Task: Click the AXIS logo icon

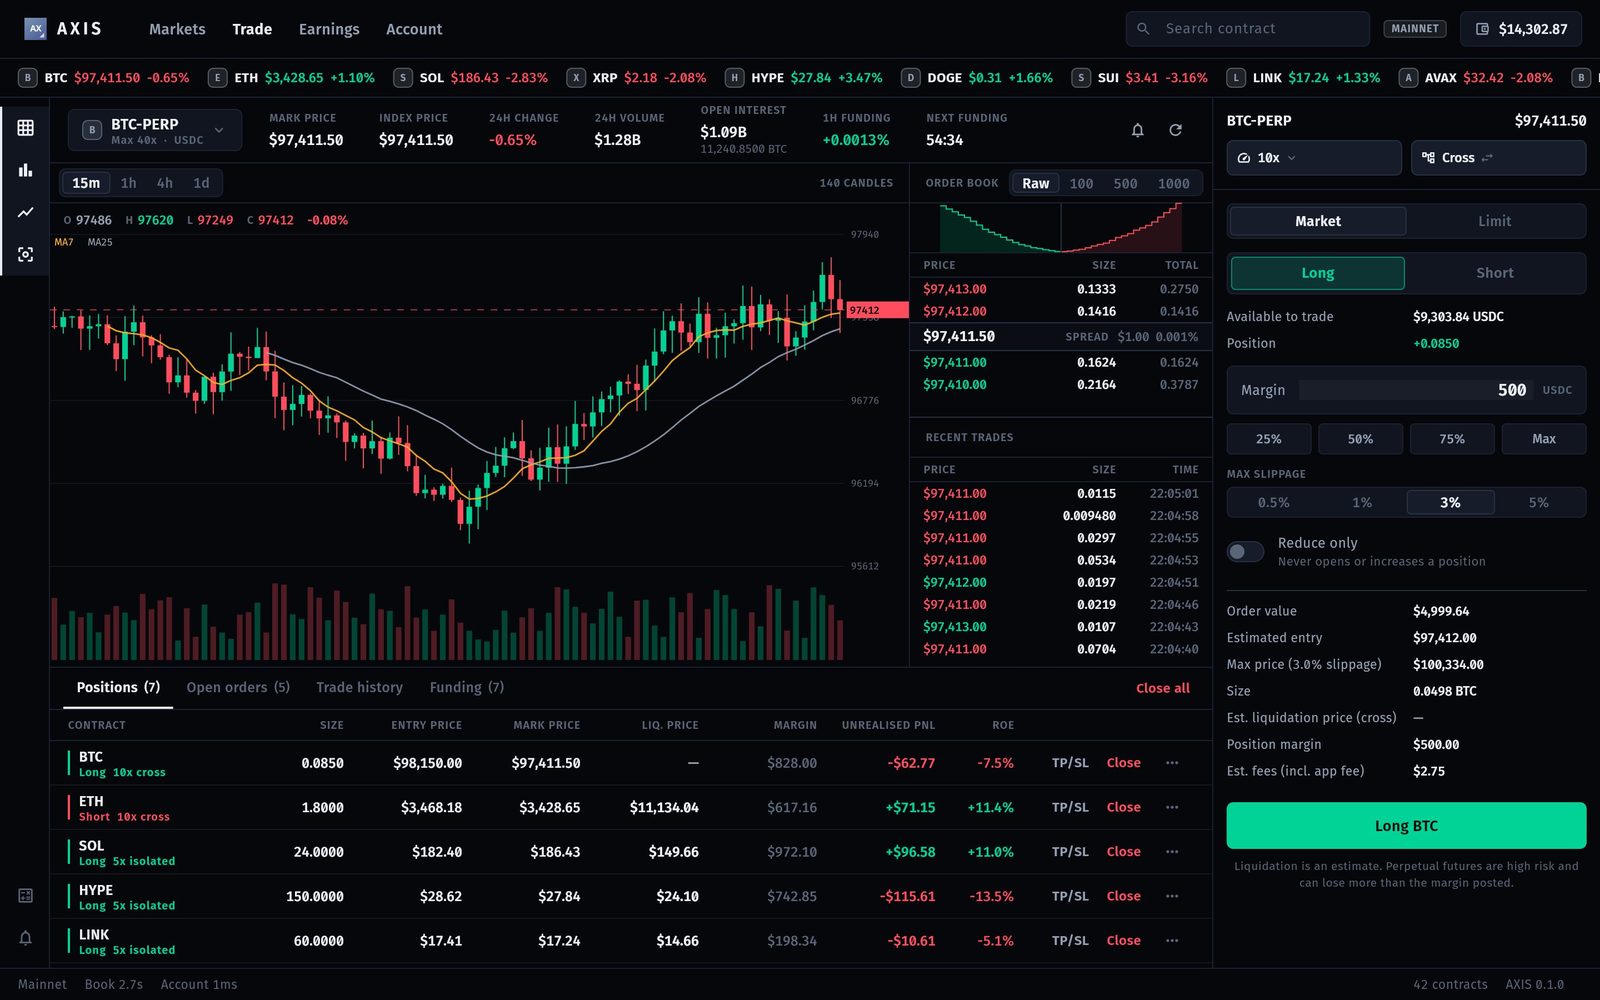Action: click(35, 29)
